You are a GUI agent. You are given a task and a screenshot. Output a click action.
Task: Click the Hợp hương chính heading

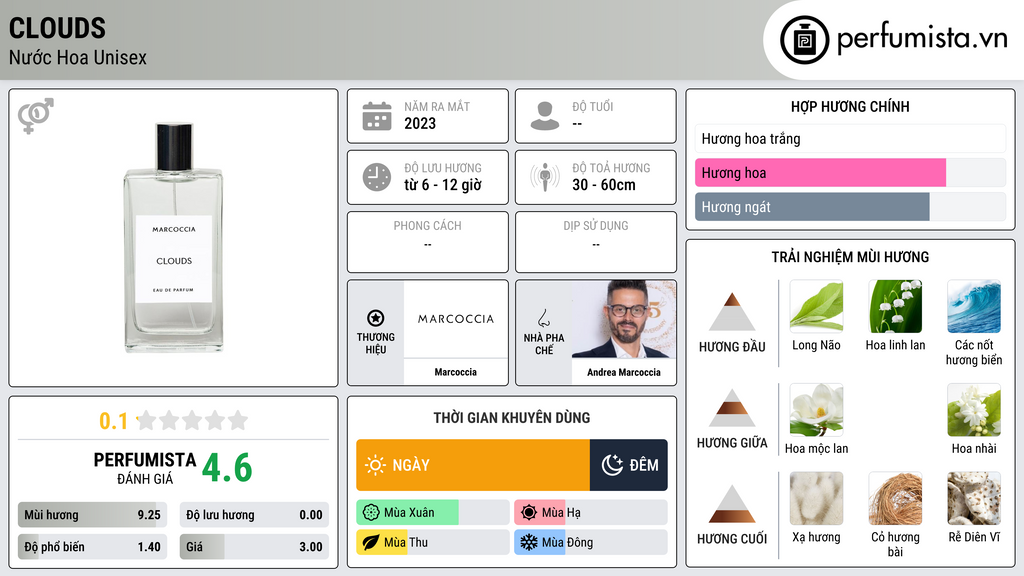850,106
